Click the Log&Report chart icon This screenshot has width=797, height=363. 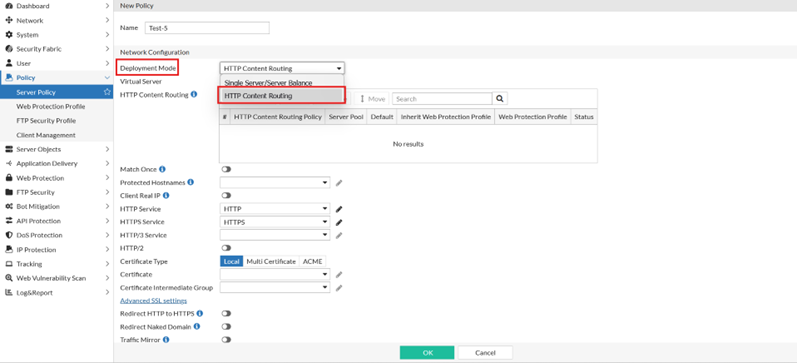coord(8,292)
